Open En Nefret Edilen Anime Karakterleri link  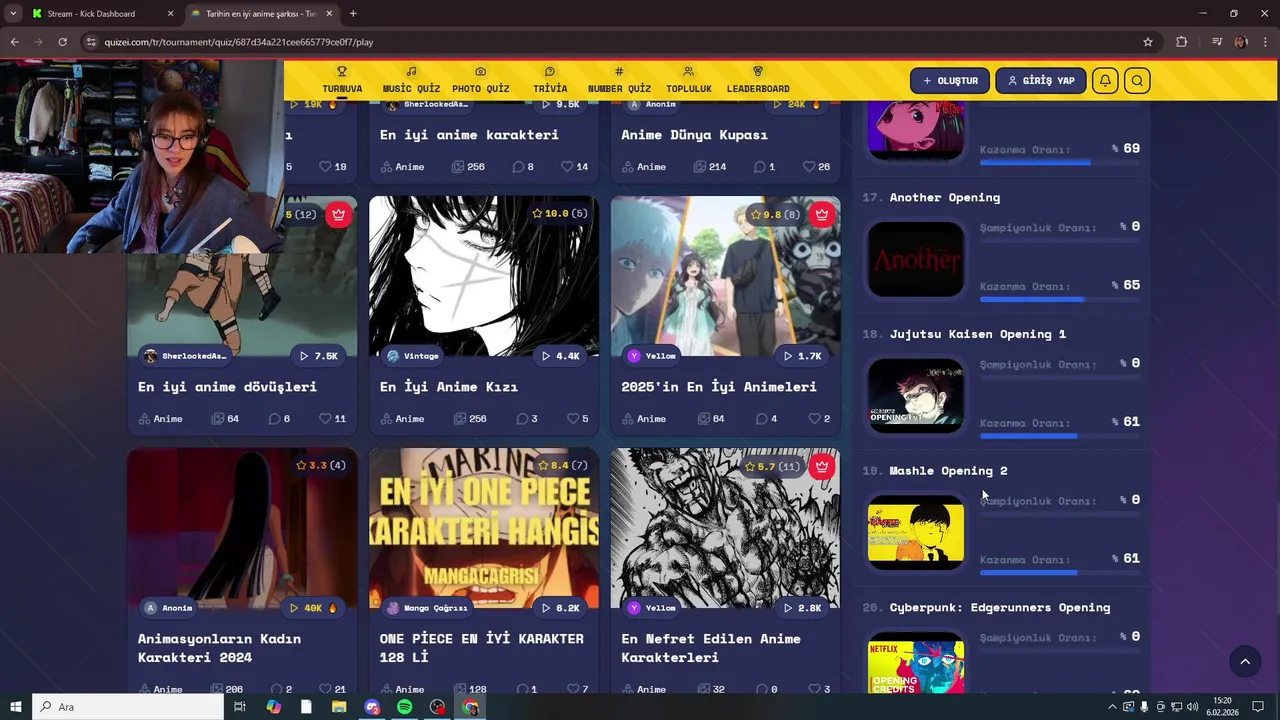[x=711, y=647]
